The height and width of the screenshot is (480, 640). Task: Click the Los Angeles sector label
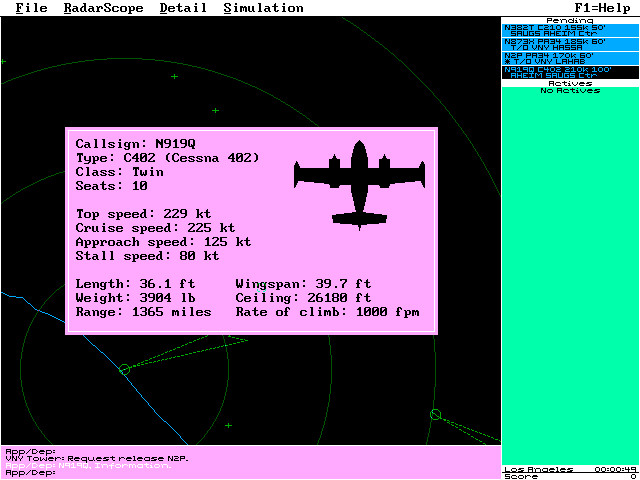point(538,469)
